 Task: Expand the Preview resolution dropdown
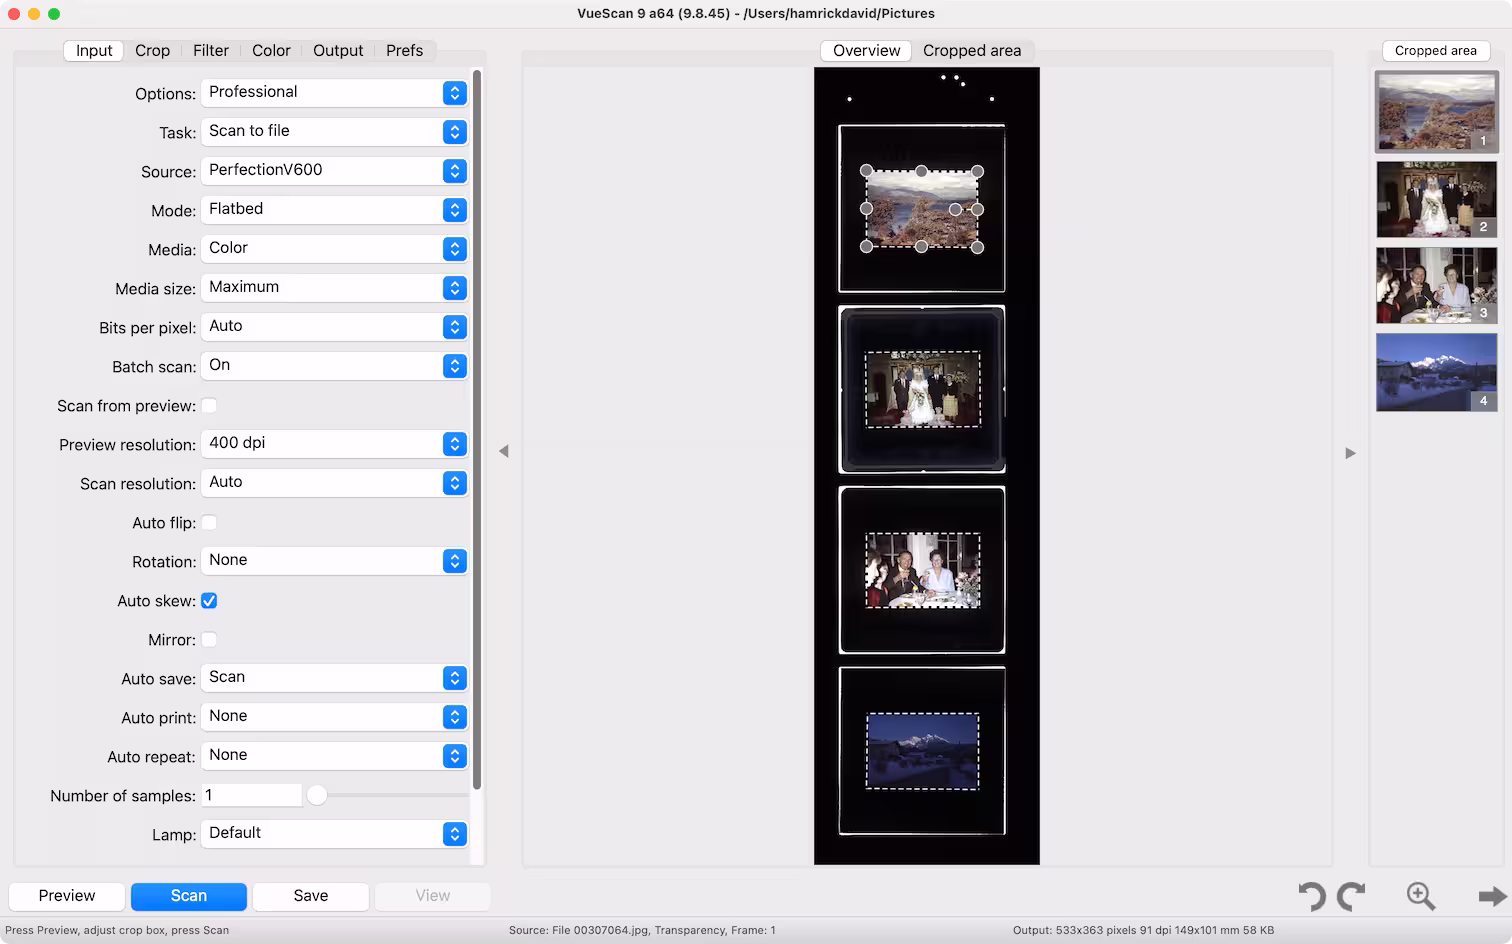pos(334,444)
